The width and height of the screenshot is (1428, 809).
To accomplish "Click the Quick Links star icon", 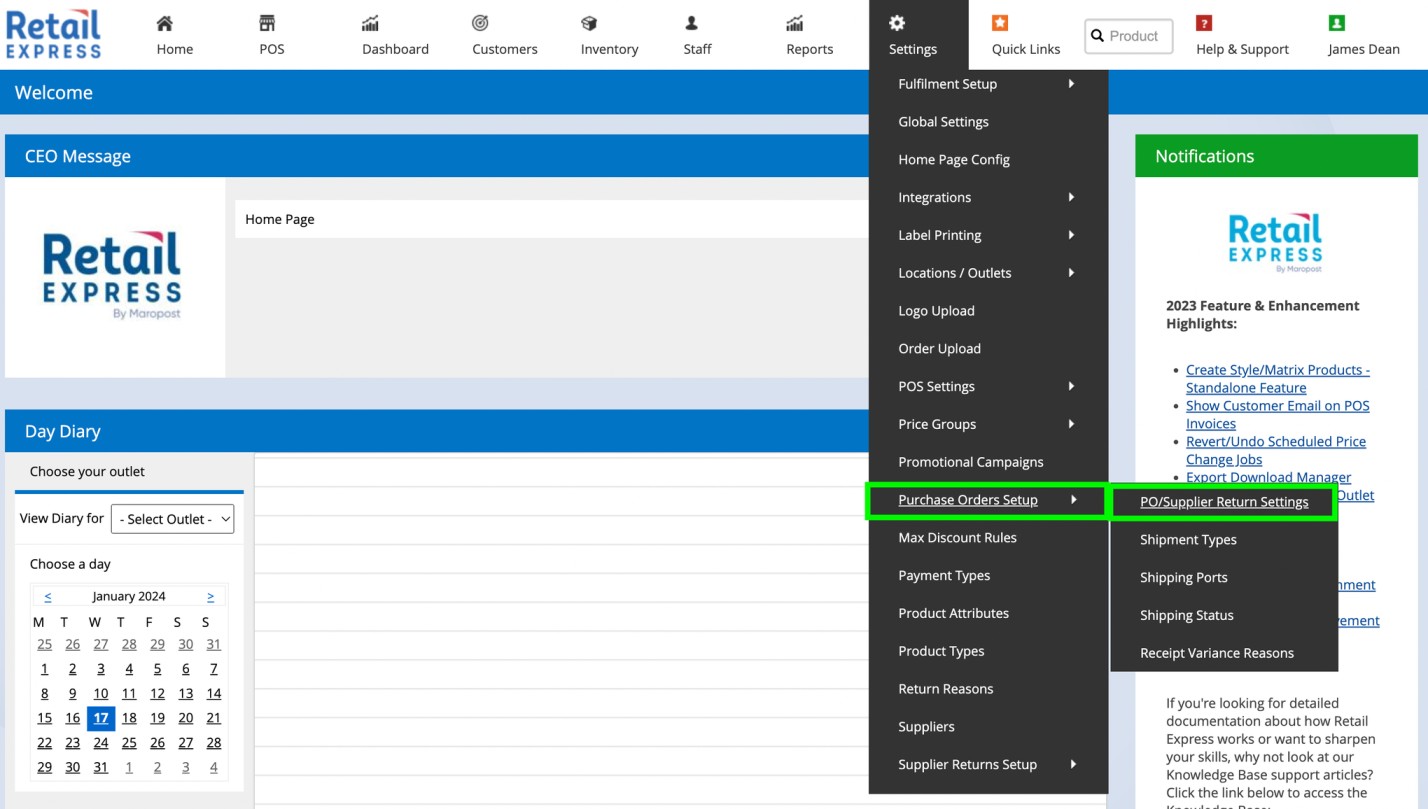I will (x=1000, y=23).
